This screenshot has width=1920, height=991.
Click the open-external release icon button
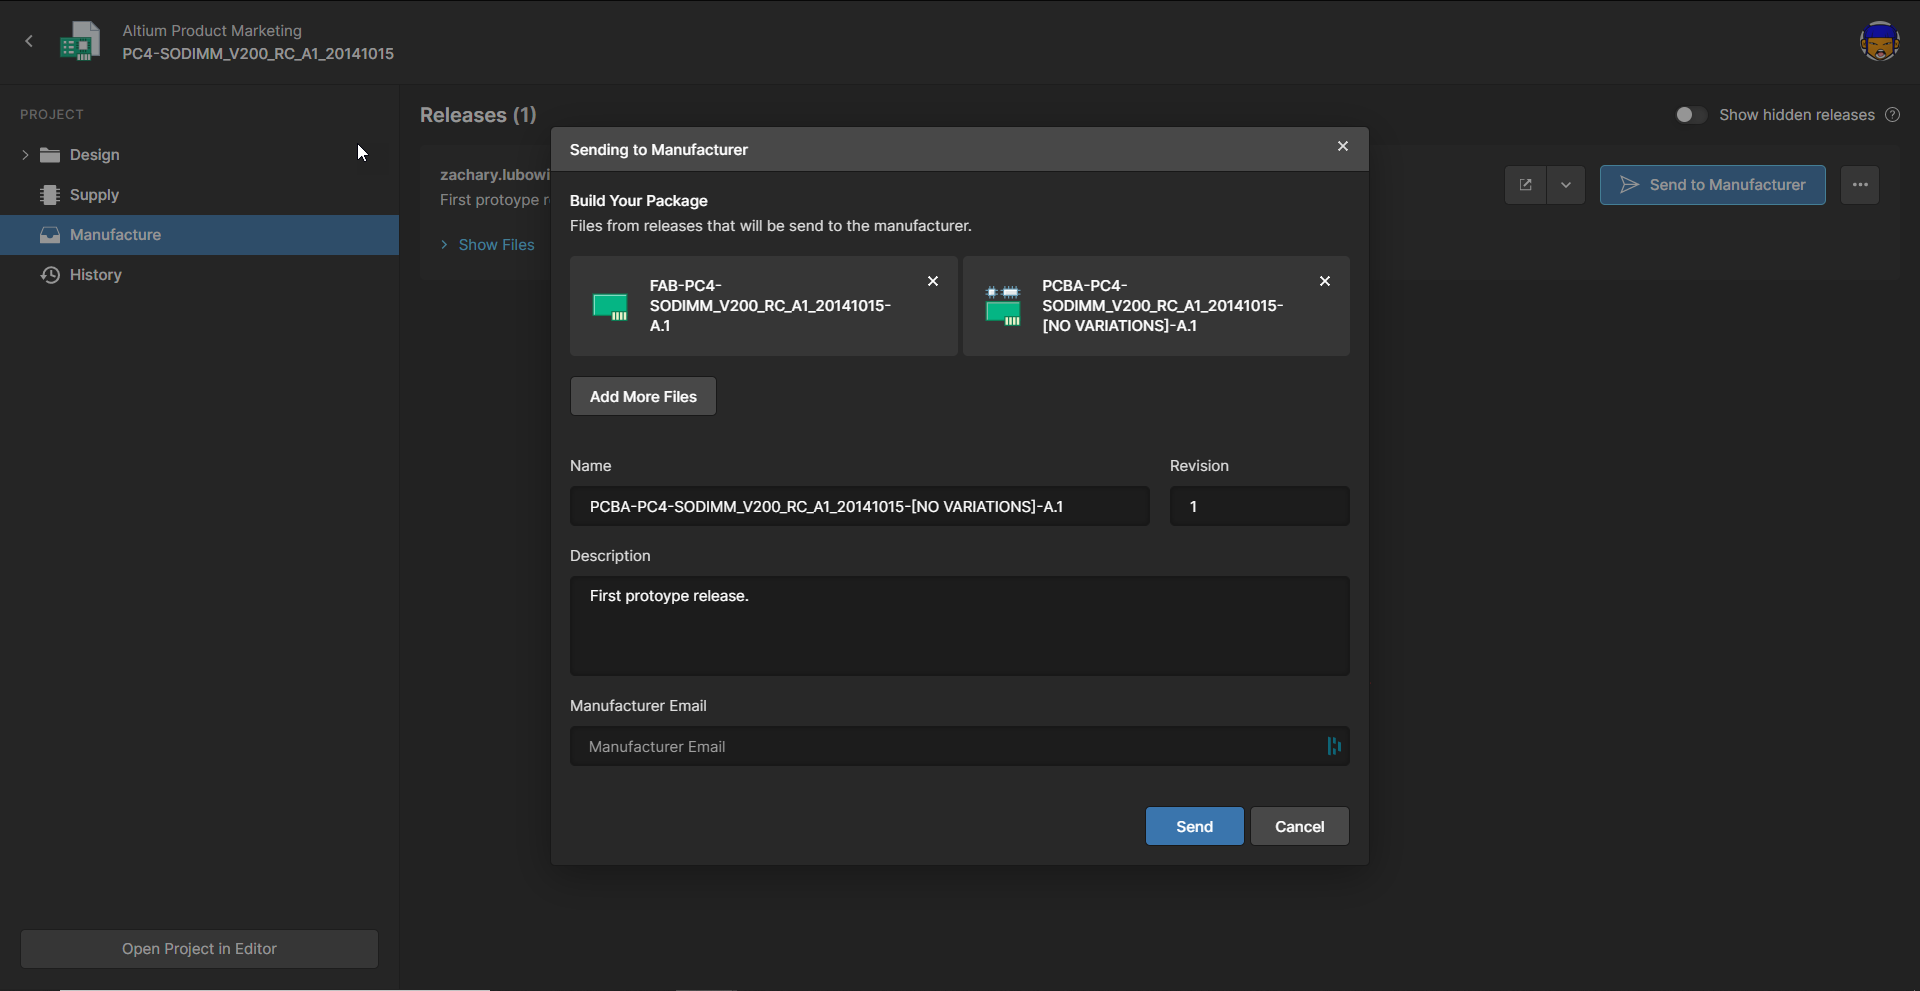coord(1525,185)
